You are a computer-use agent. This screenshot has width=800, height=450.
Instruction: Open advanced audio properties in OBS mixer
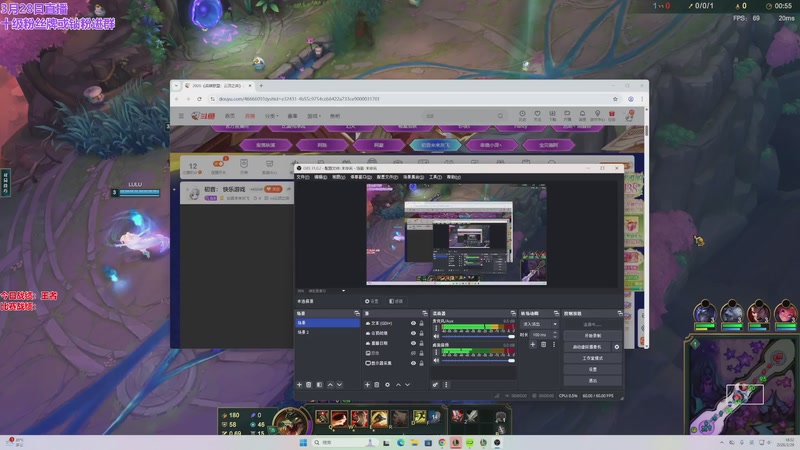(x=435, y=385)
